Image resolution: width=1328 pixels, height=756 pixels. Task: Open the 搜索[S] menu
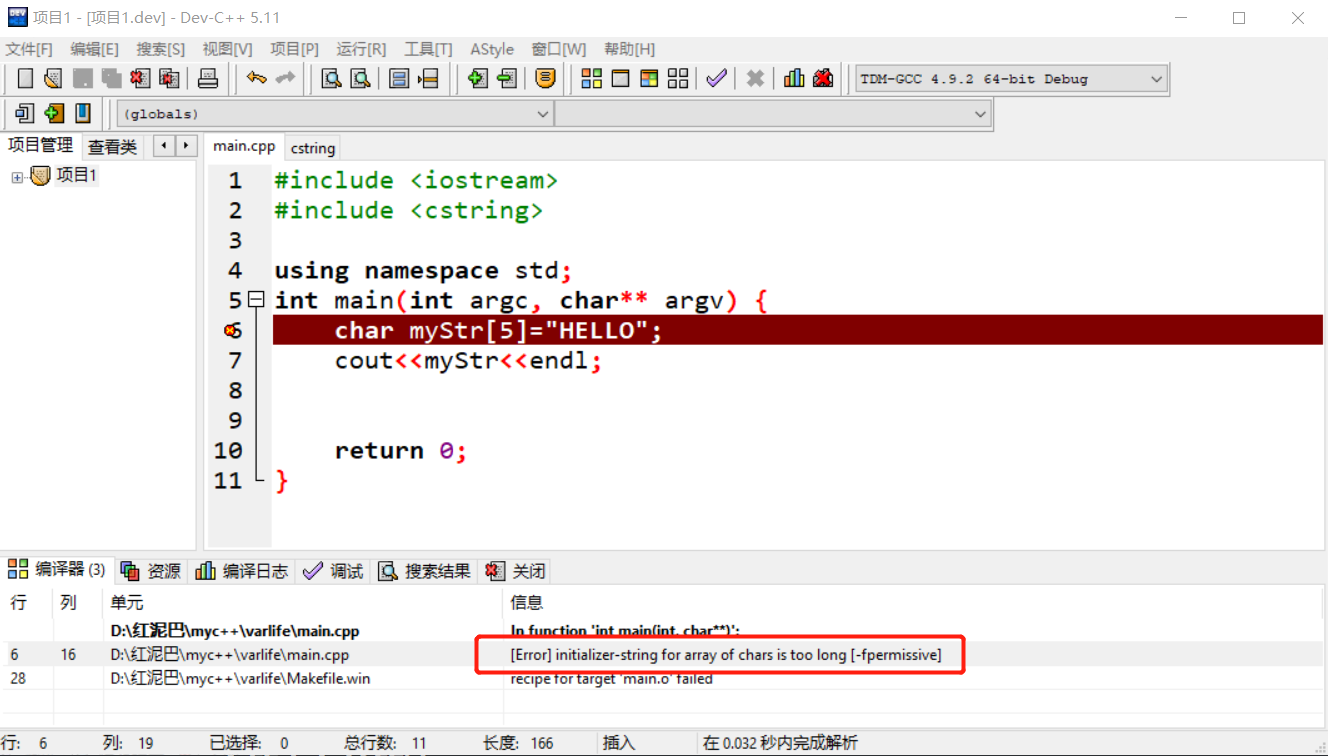point(161,49)
